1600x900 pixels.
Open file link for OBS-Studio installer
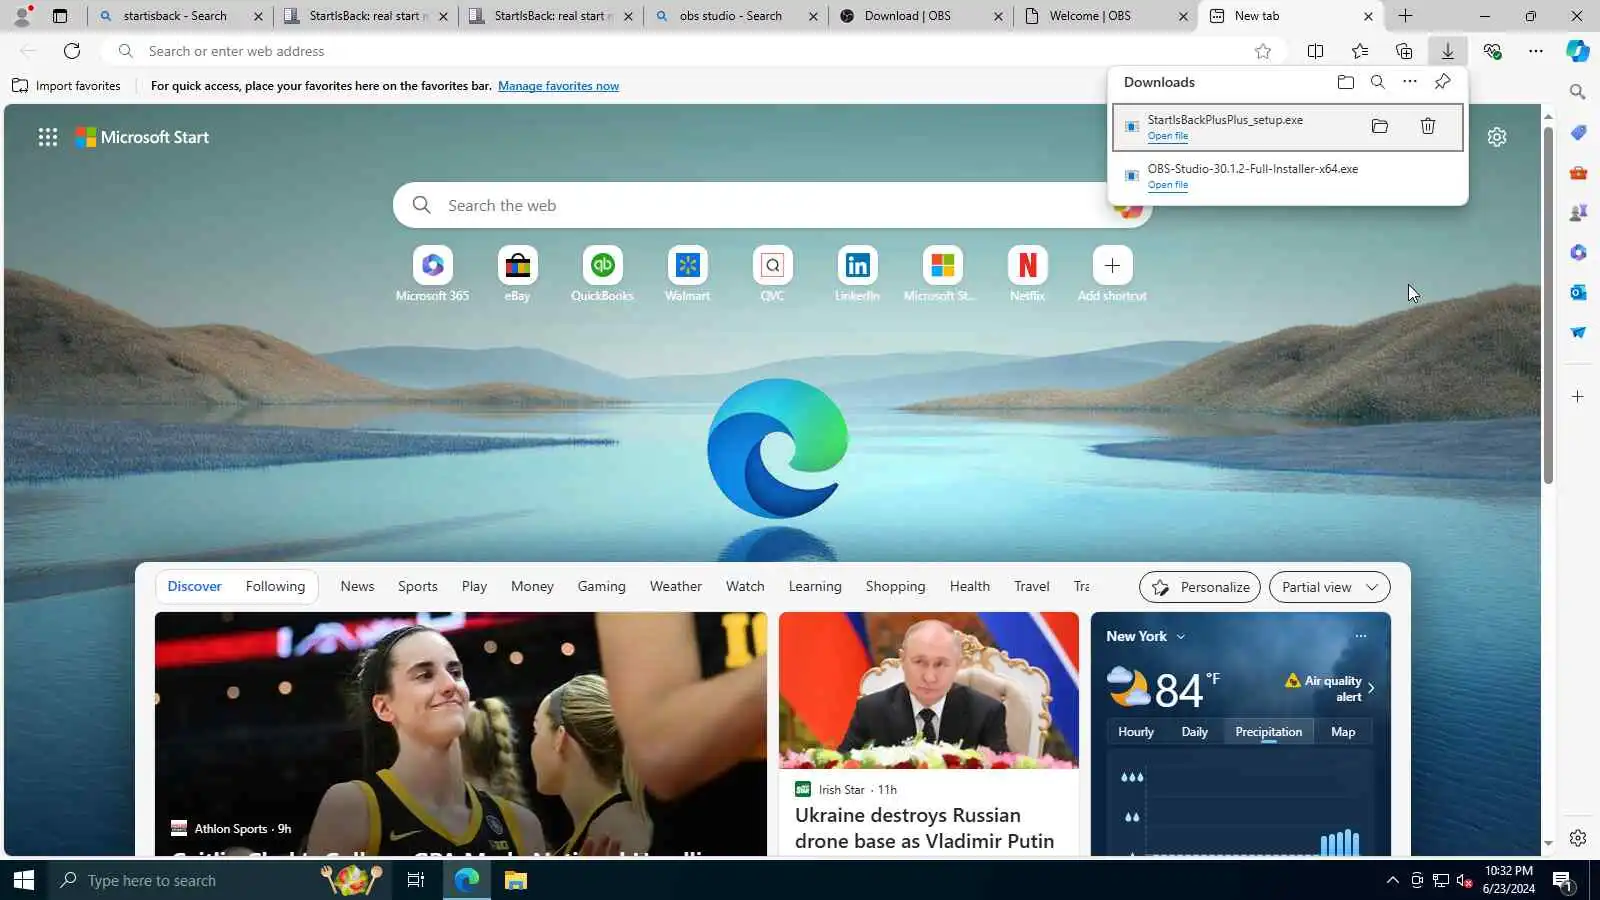tap(1168, 185)
